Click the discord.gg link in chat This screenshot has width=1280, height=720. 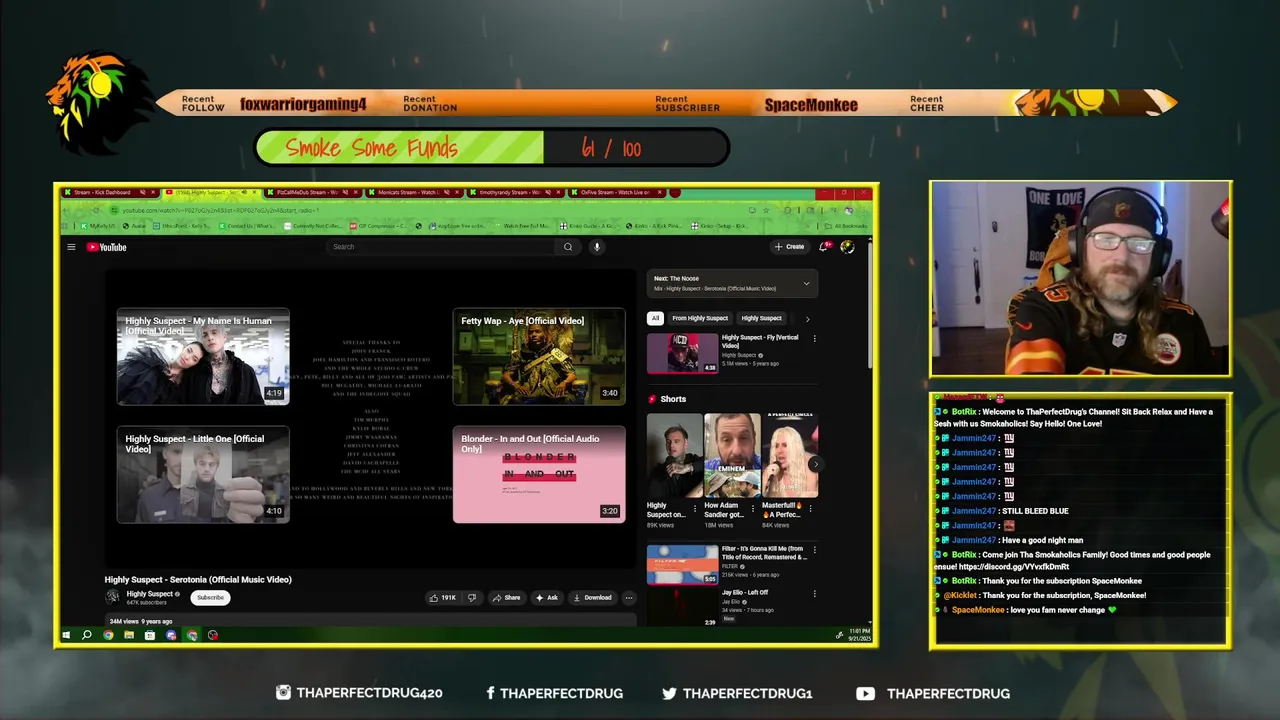tap(1013, 567)
